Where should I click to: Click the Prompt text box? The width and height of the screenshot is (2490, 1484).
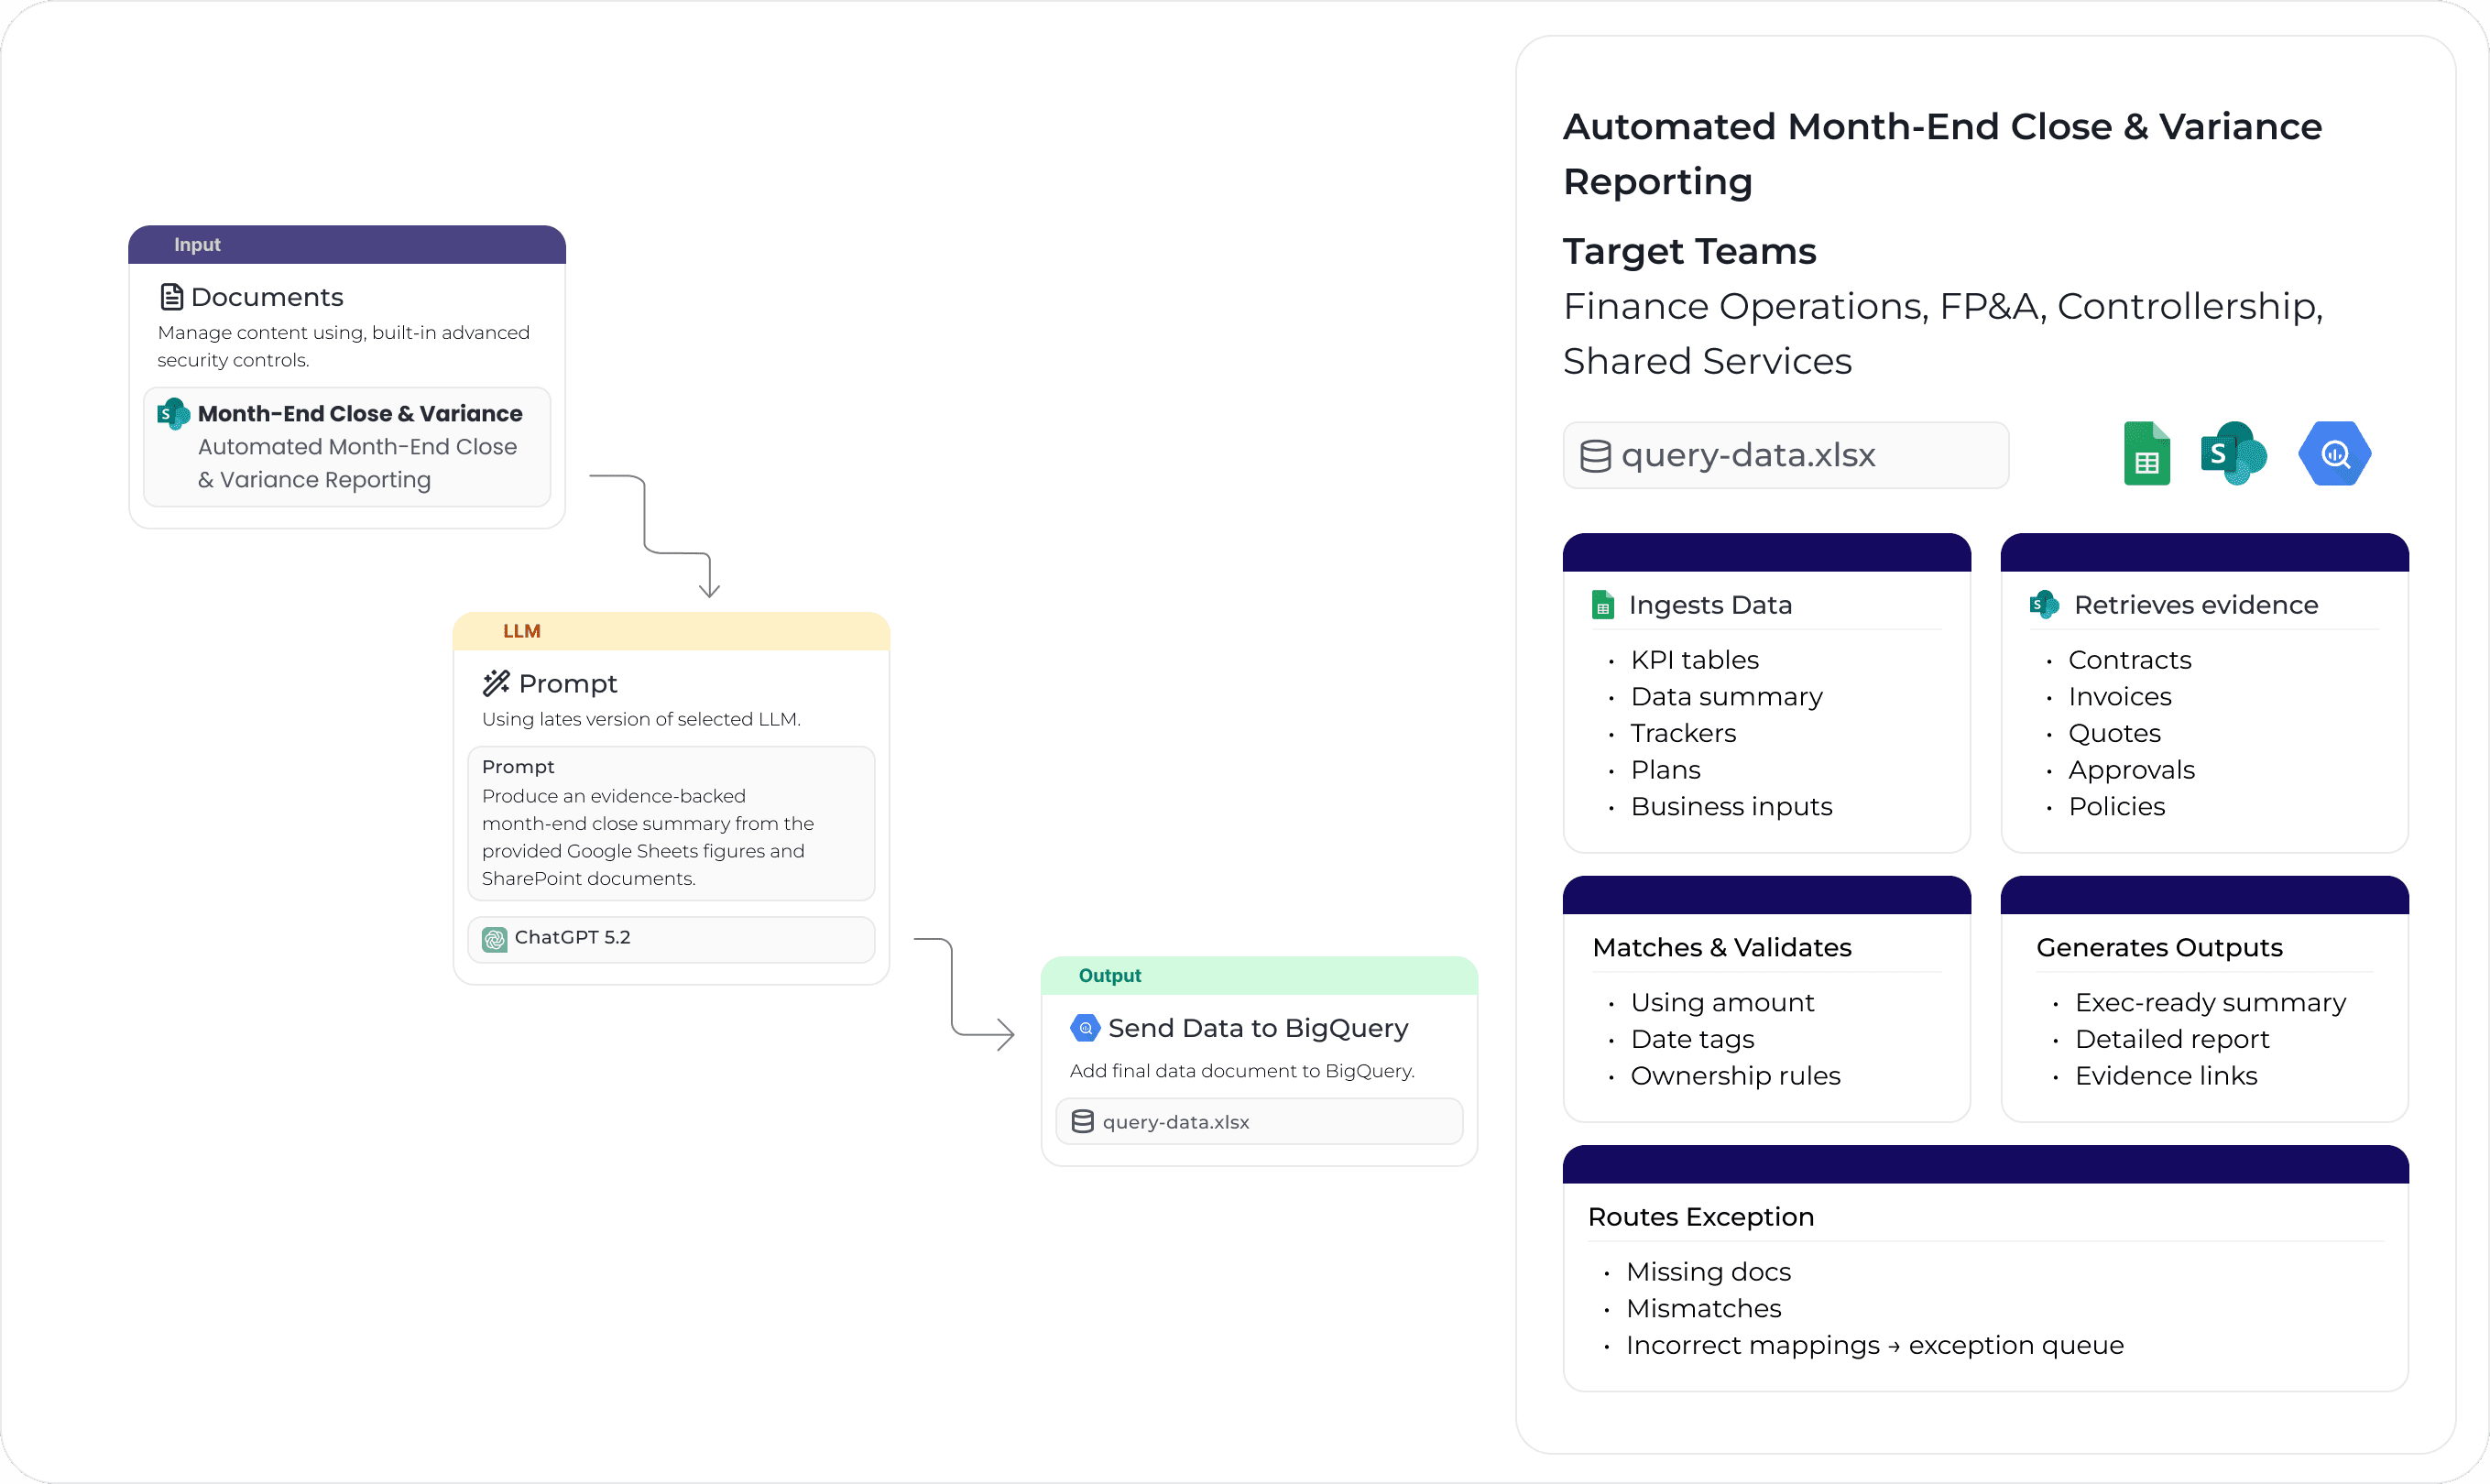point(670,823)
